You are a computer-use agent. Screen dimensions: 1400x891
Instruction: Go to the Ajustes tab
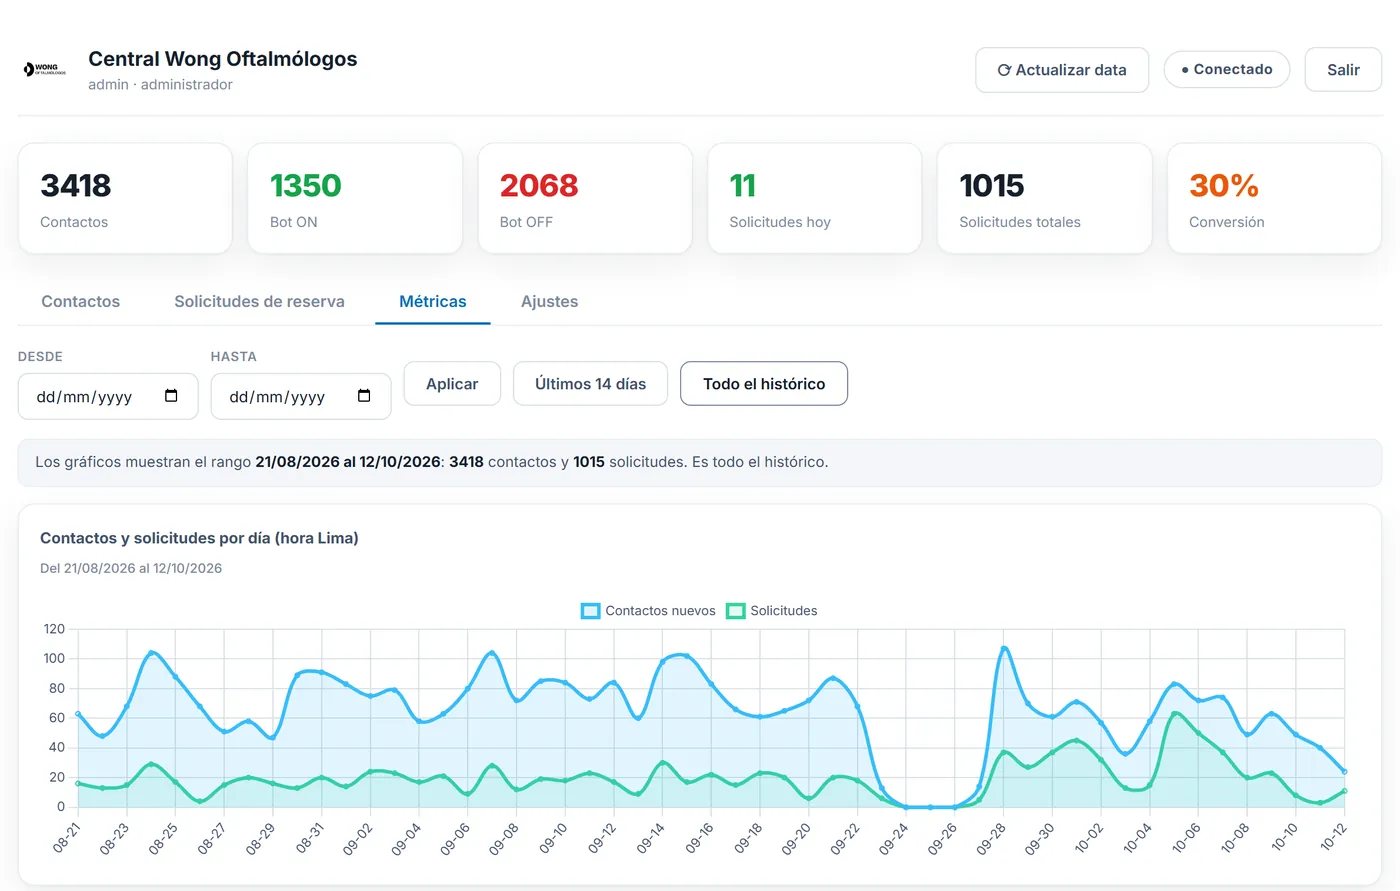point(549,302)
